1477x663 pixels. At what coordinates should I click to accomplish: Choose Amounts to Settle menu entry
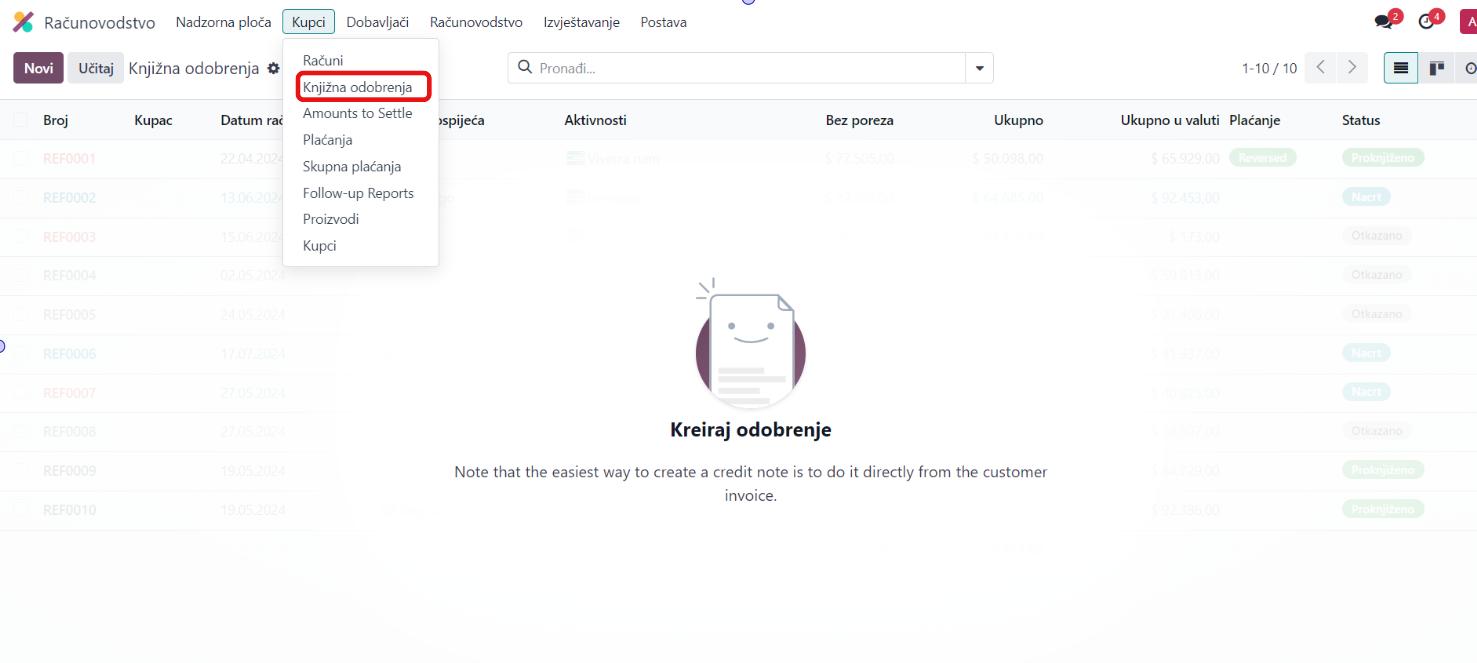point(357,113)
